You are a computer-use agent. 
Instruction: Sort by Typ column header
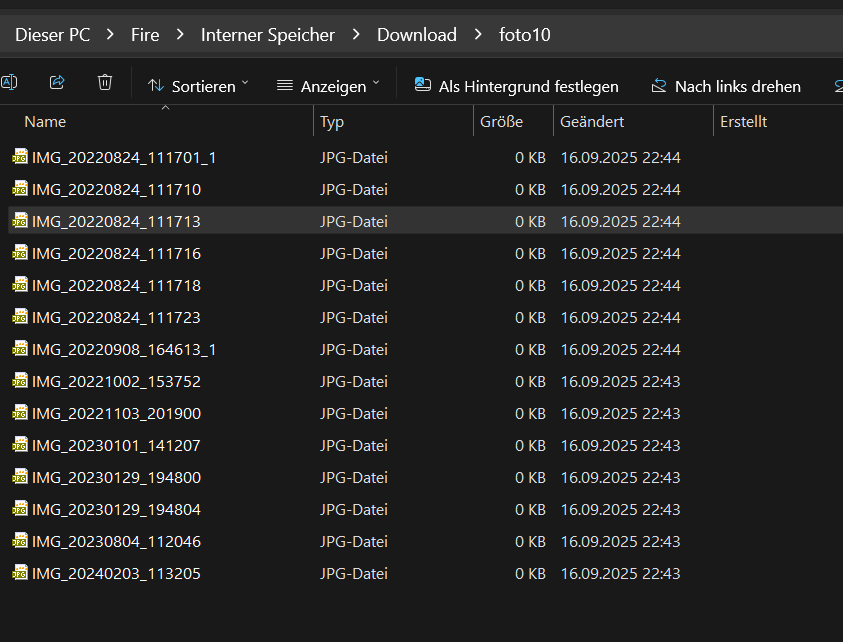click(332, 122)
